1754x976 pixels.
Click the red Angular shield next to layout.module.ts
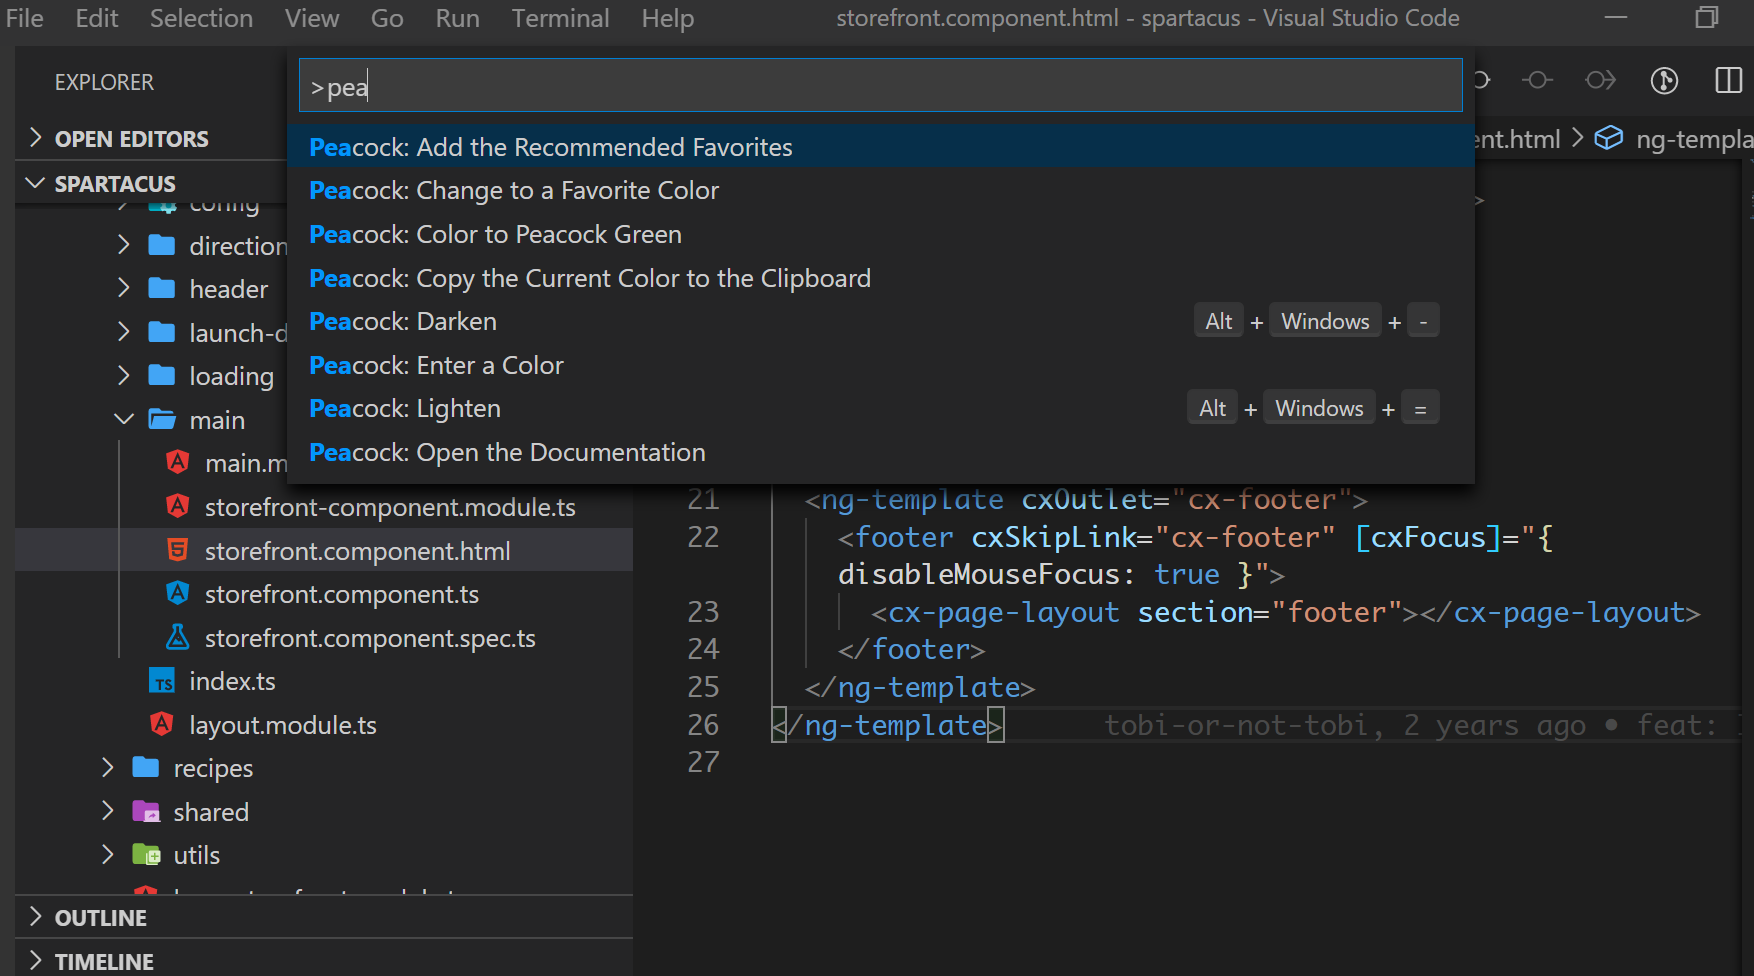click(x=162, y=724)
